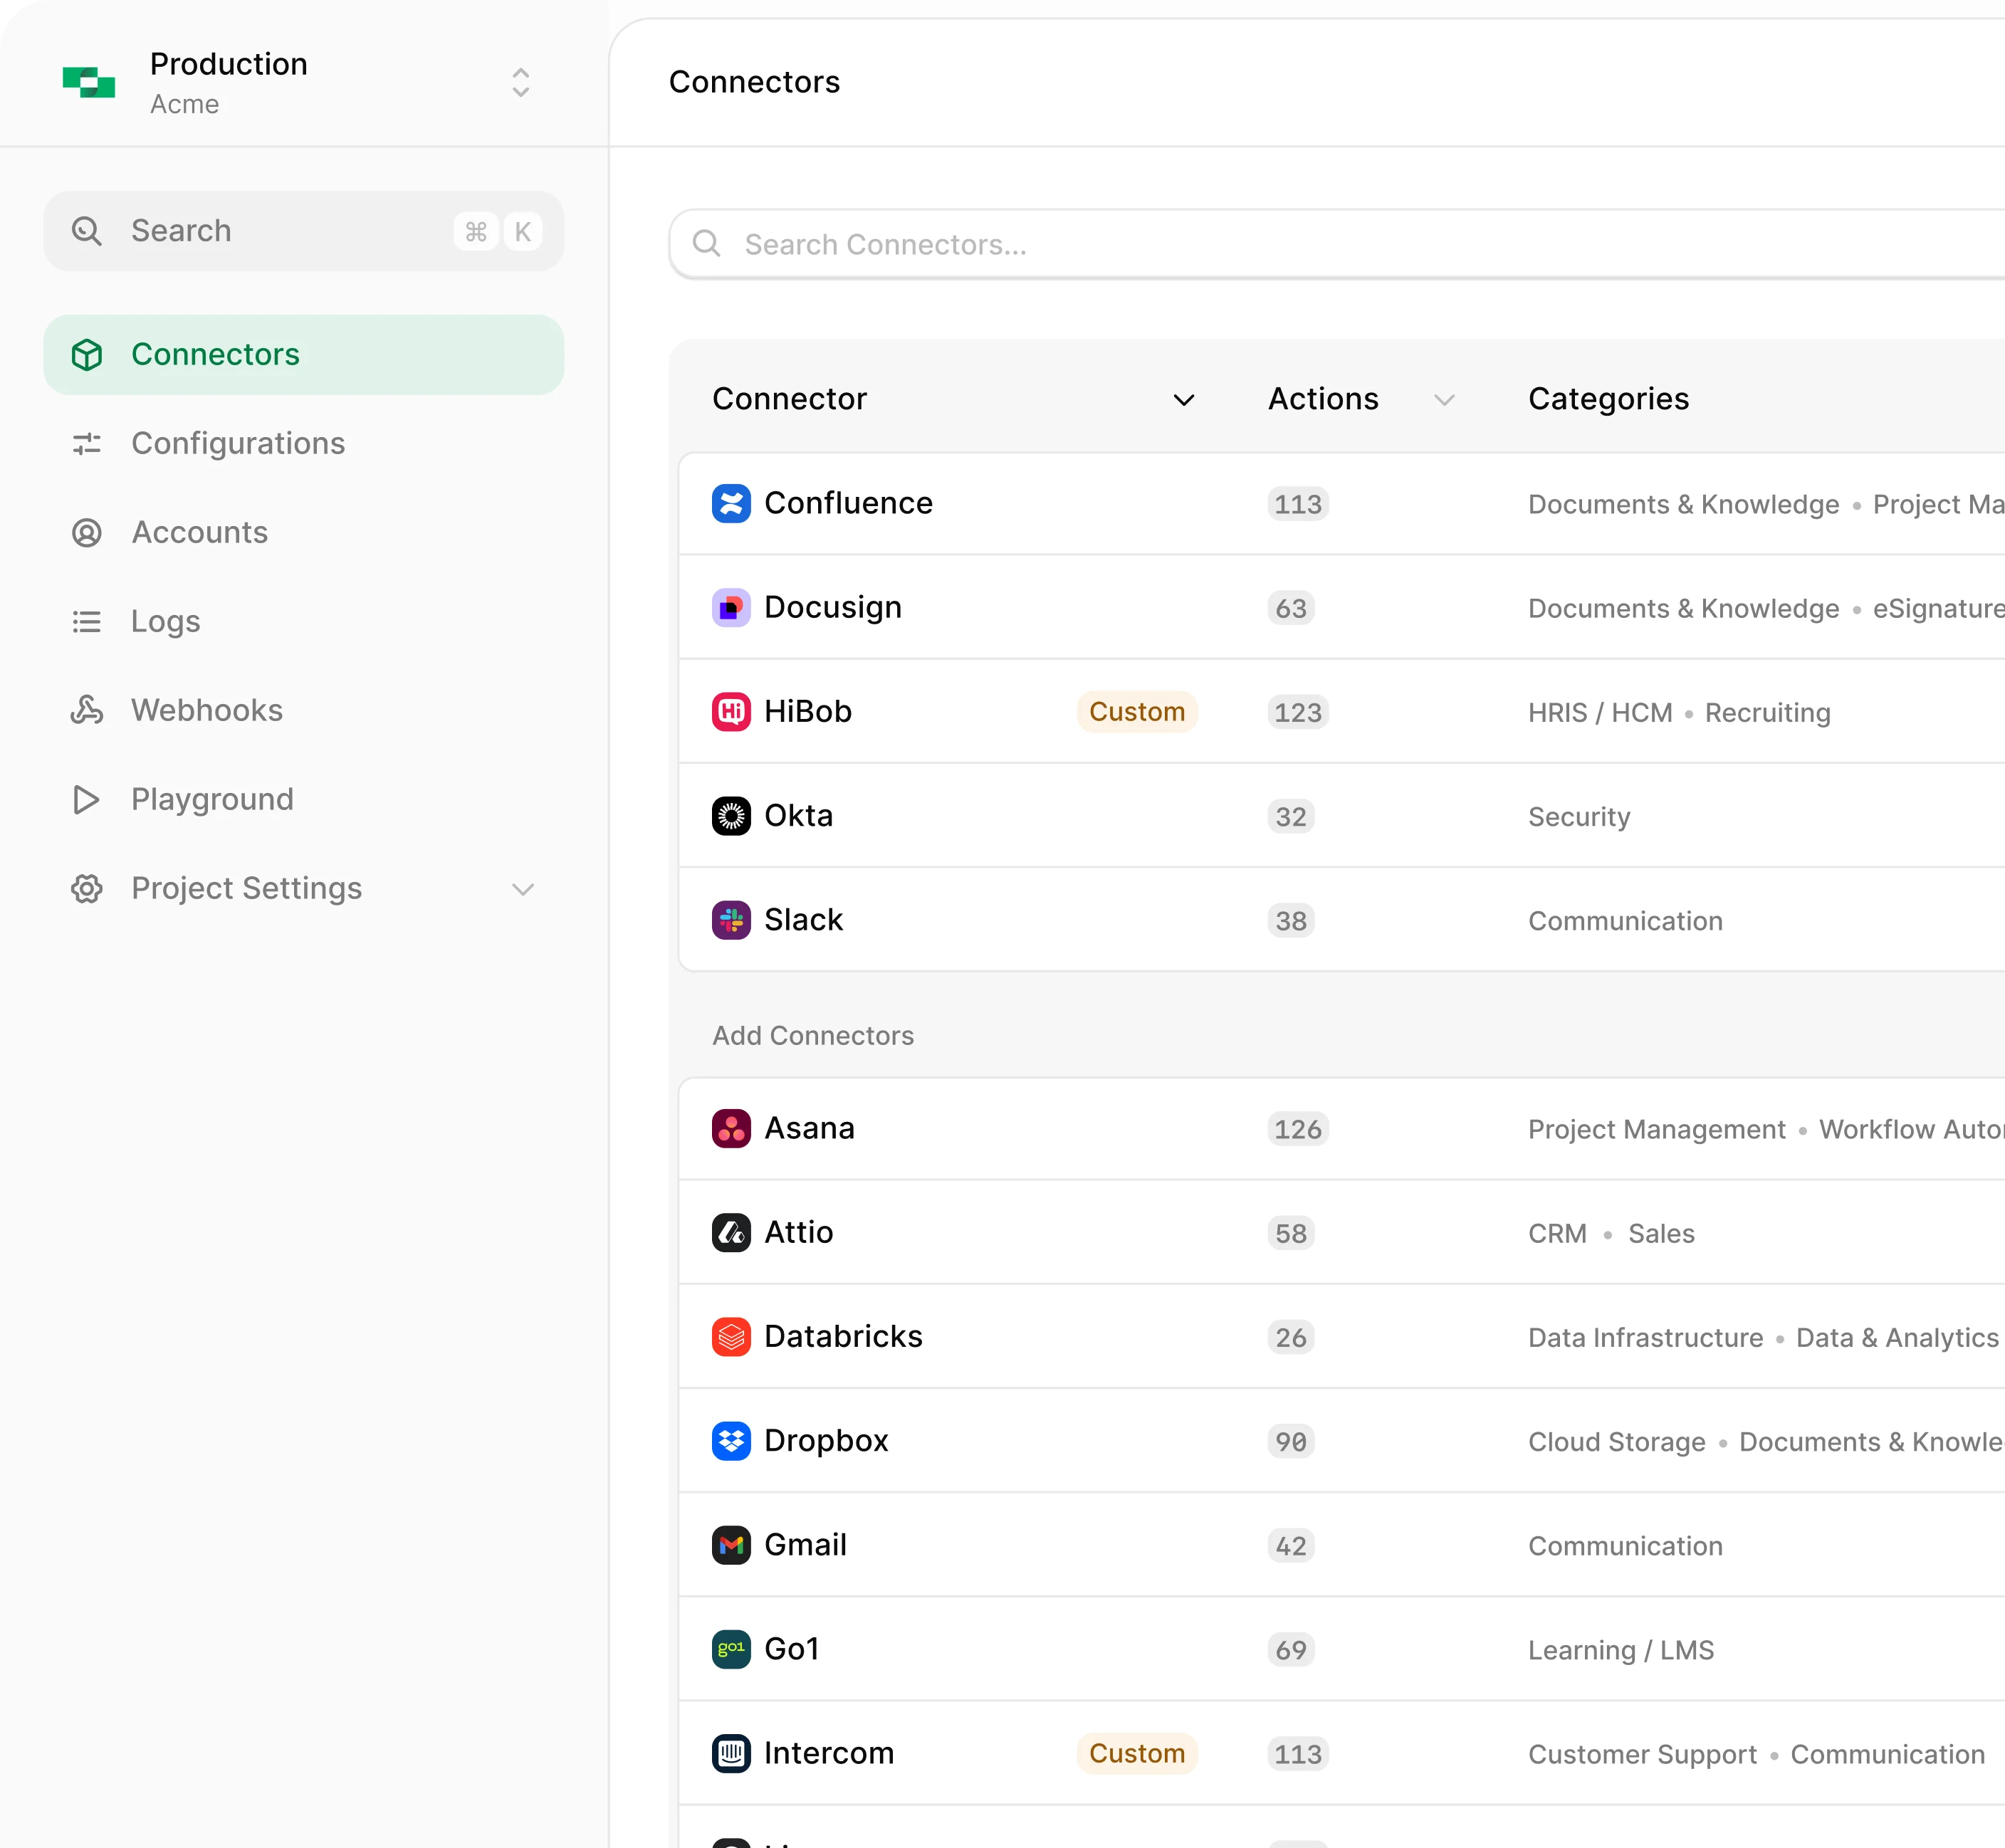Click the Slack logo icon

(x=731, y=920)
